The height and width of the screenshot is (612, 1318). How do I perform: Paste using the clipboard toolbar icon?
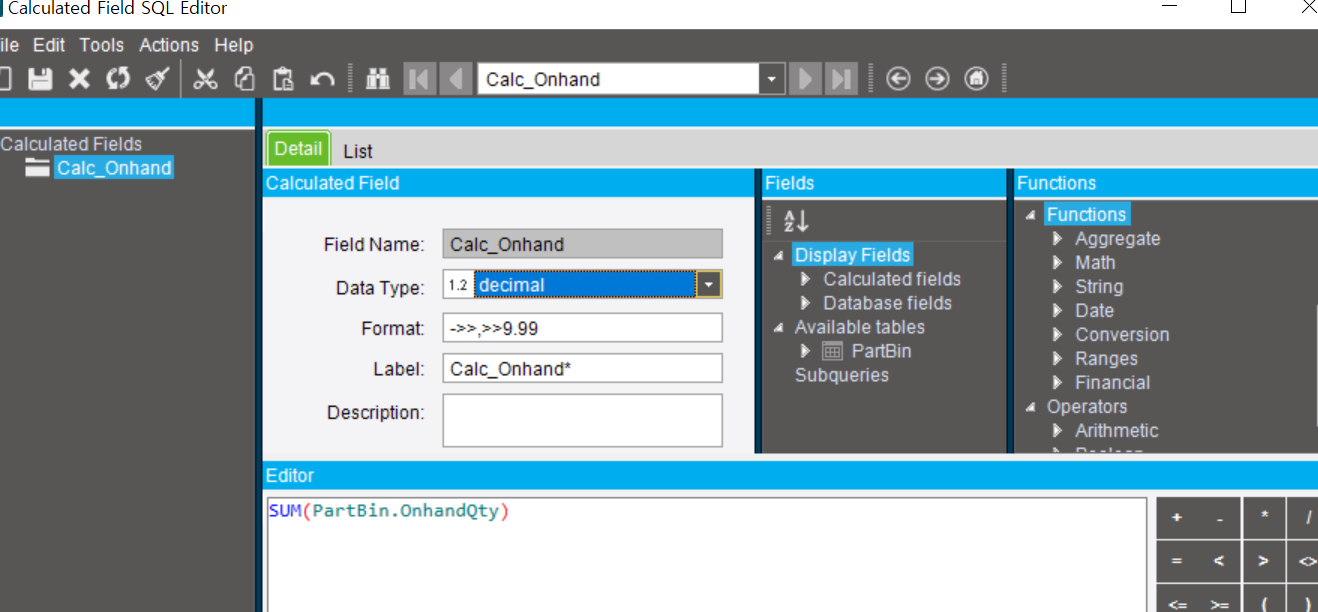pyautogui.click(x=284, y=79)
